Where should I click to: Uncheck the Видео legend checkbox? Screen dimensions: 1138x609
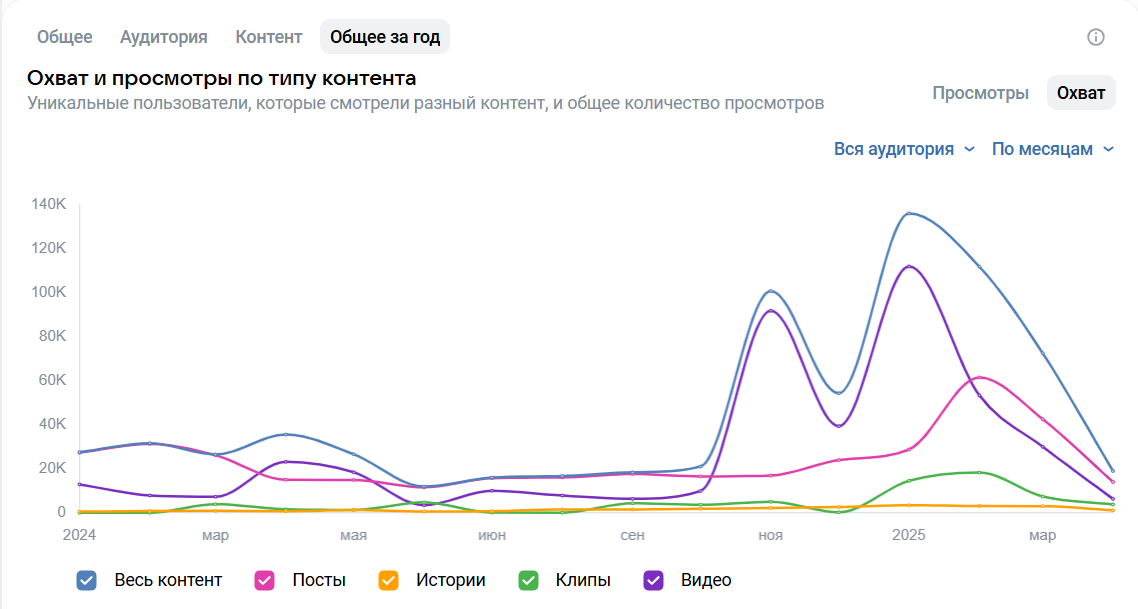(x=654, y=580)
